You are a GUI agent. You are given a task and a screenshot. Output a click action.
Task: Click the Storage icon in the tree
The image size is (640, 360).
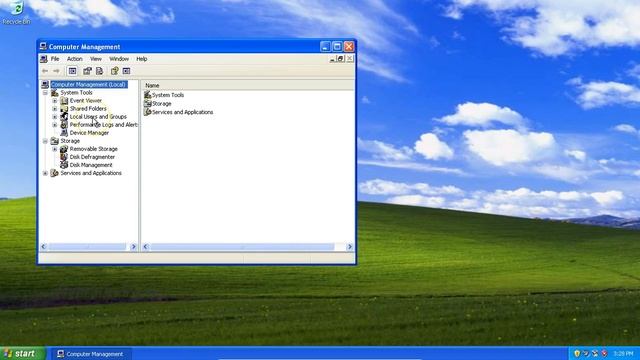[55, 141]
